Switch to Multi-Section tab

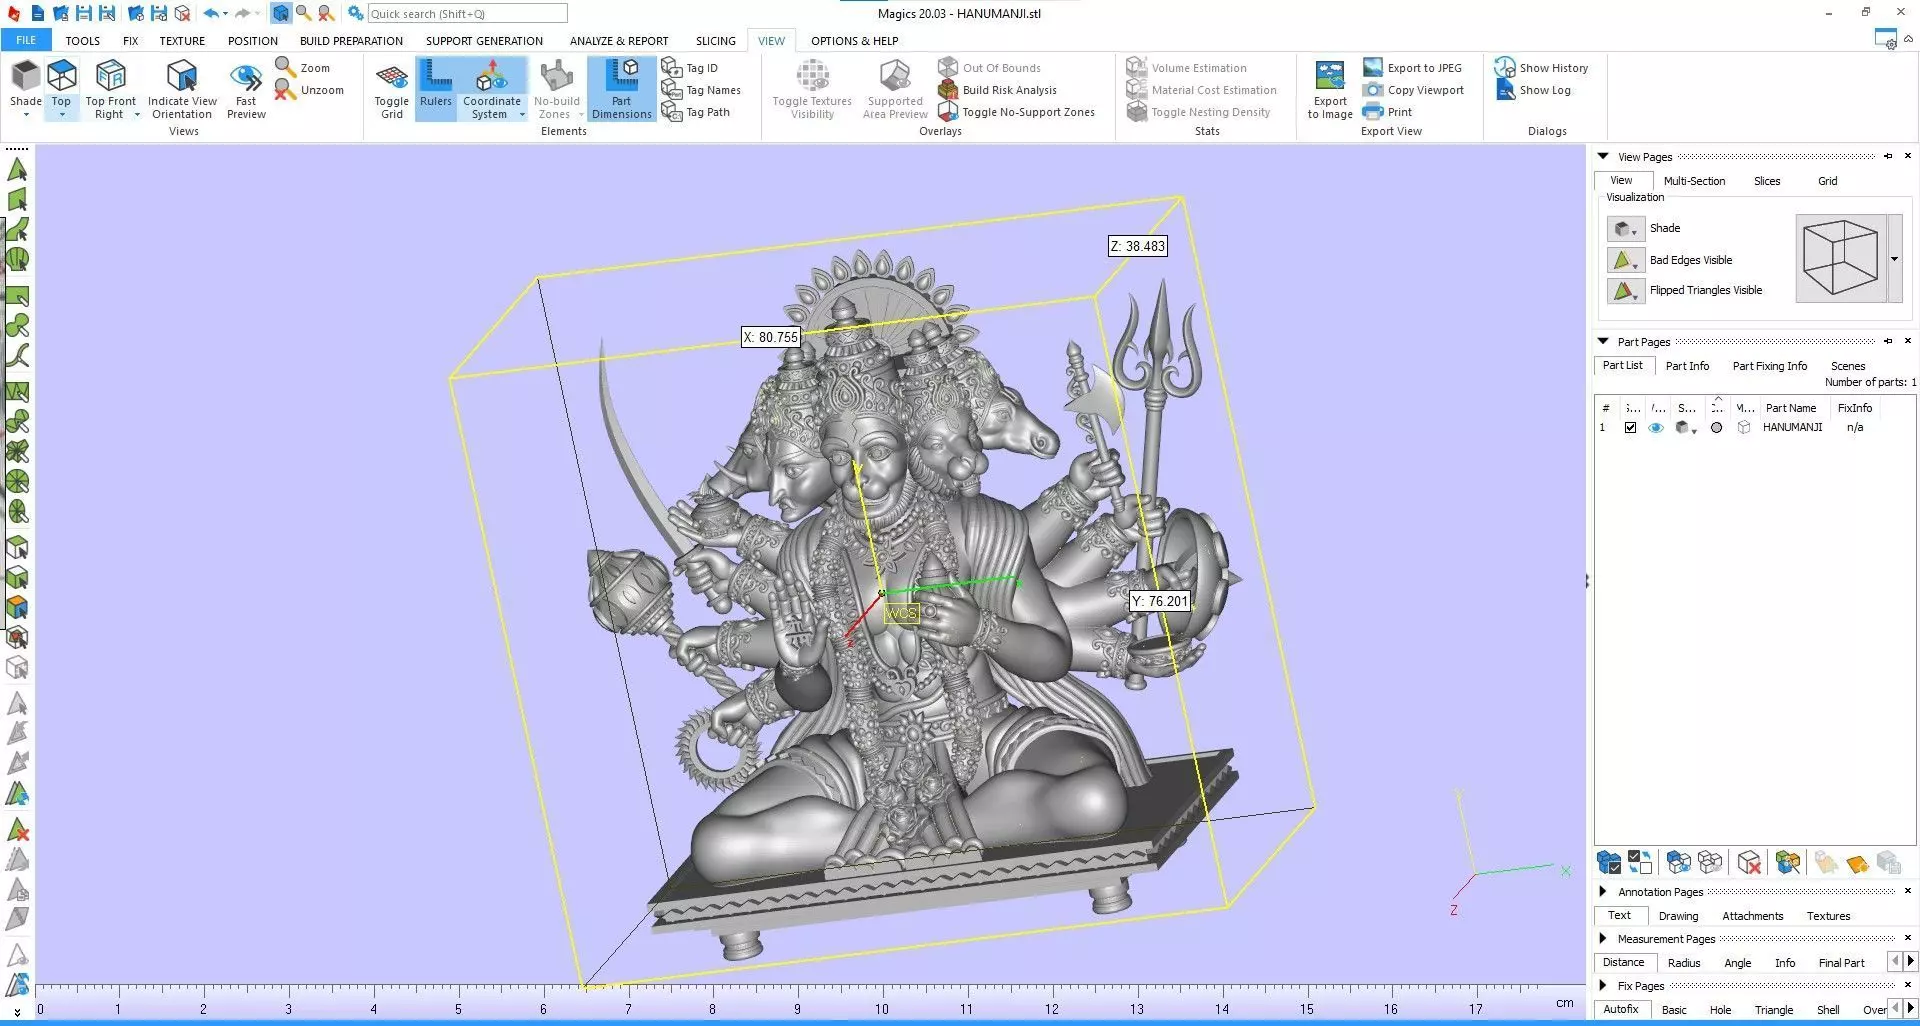[x=1694, y=181]
